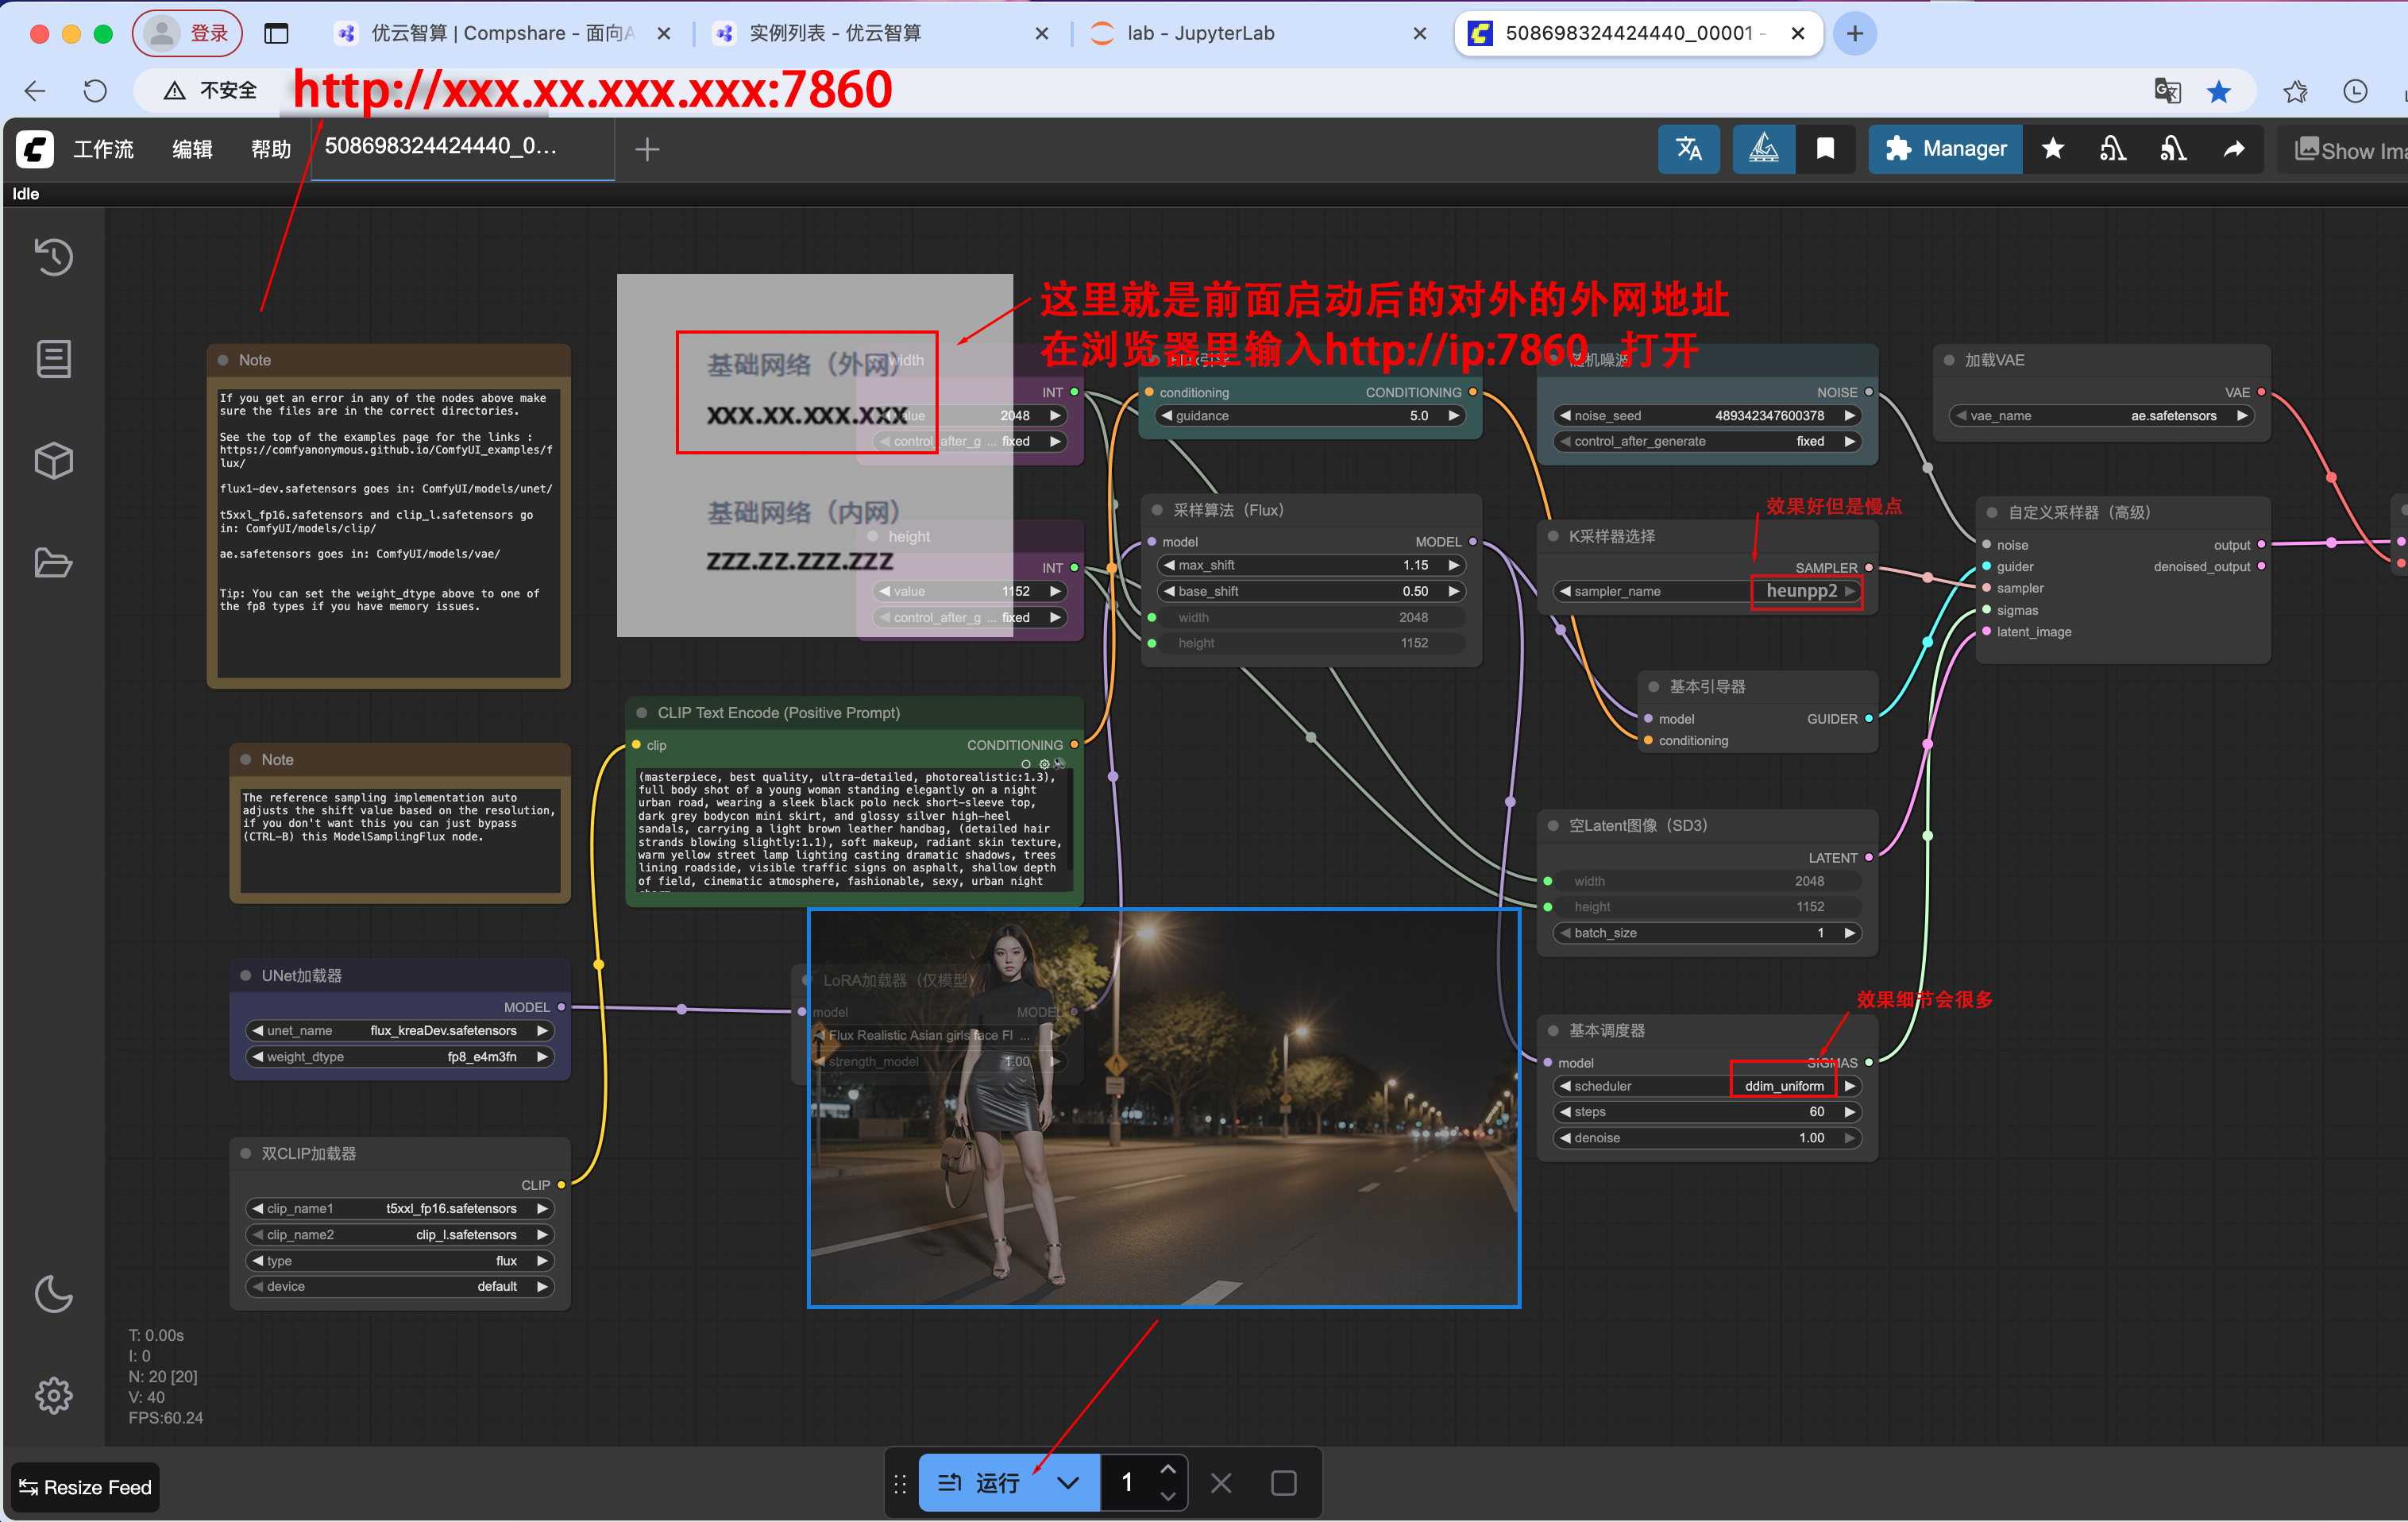Switch to the 实例列表 - 优云智算 tab
The height and width of the screenshot is (1522, 2408).
pos(880,33)
